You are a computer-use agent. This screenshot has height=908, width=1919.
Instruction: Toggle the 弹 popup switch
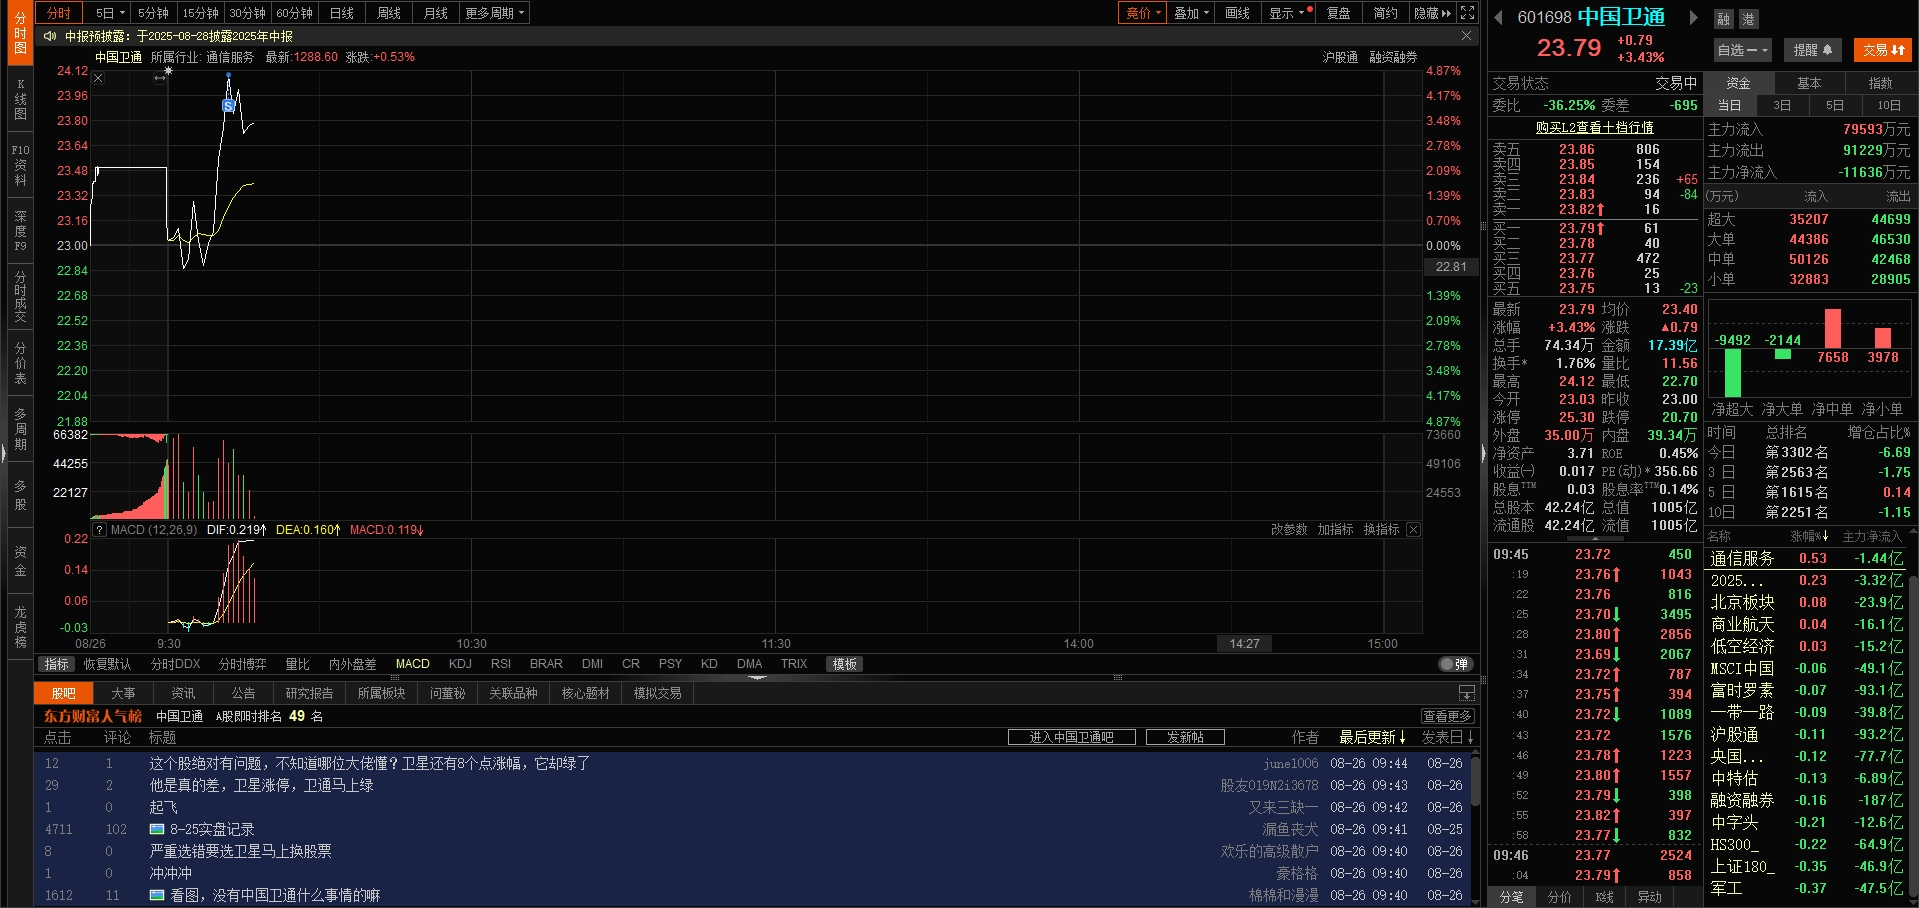(x=1454, y=664)
